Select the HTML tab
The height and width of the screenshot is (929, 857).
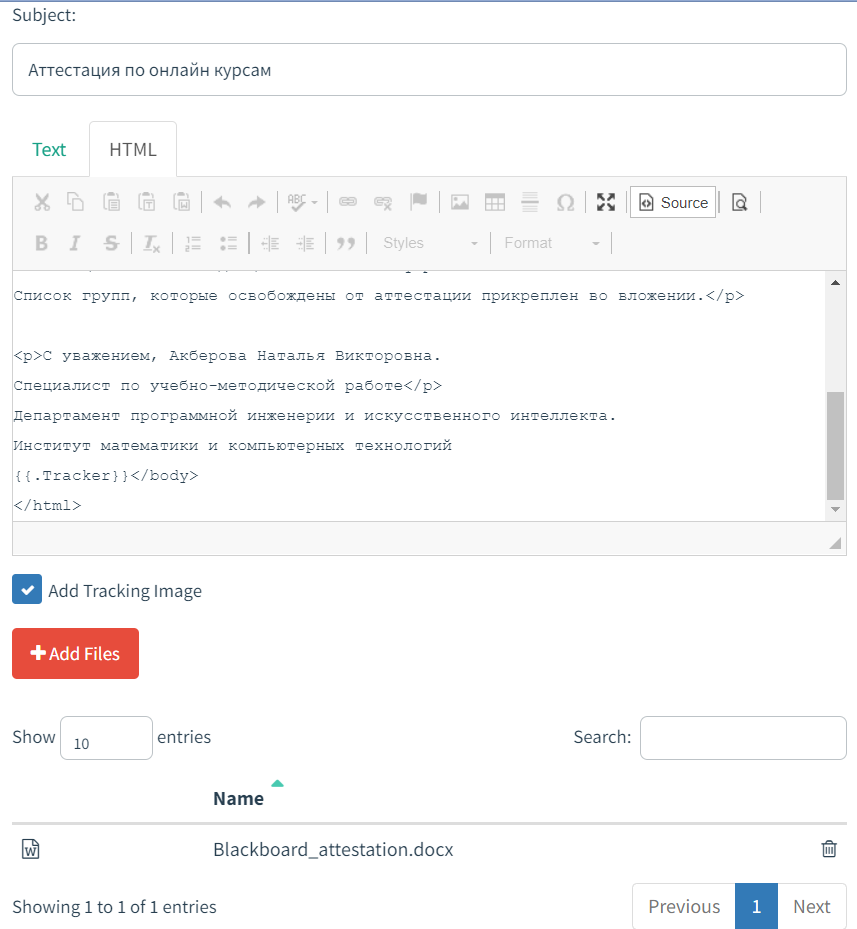pyautogui.click(x=132, y=149)
